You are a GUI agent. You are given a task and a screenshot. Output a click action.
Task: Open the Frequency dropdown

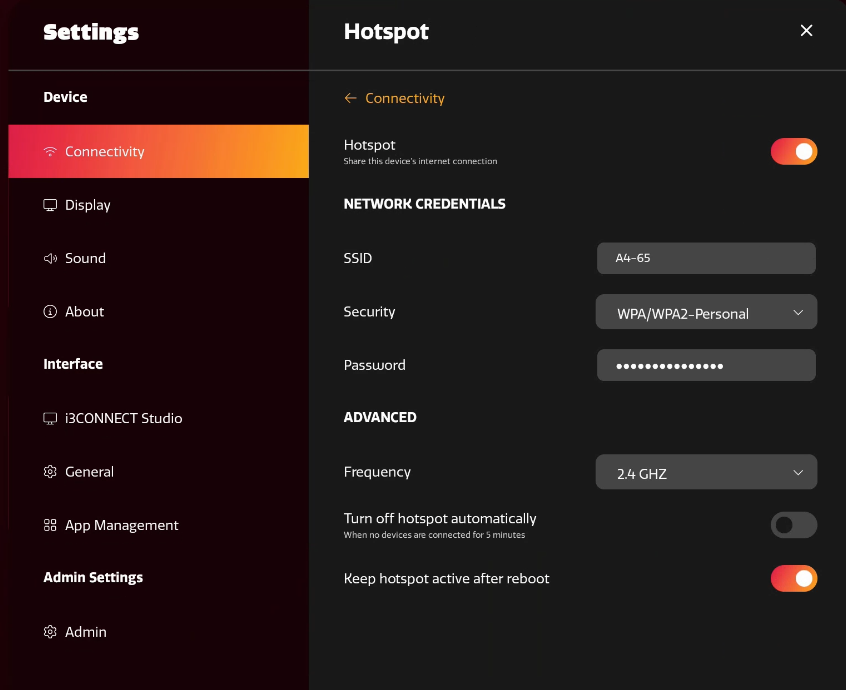[x=706, y=472]
